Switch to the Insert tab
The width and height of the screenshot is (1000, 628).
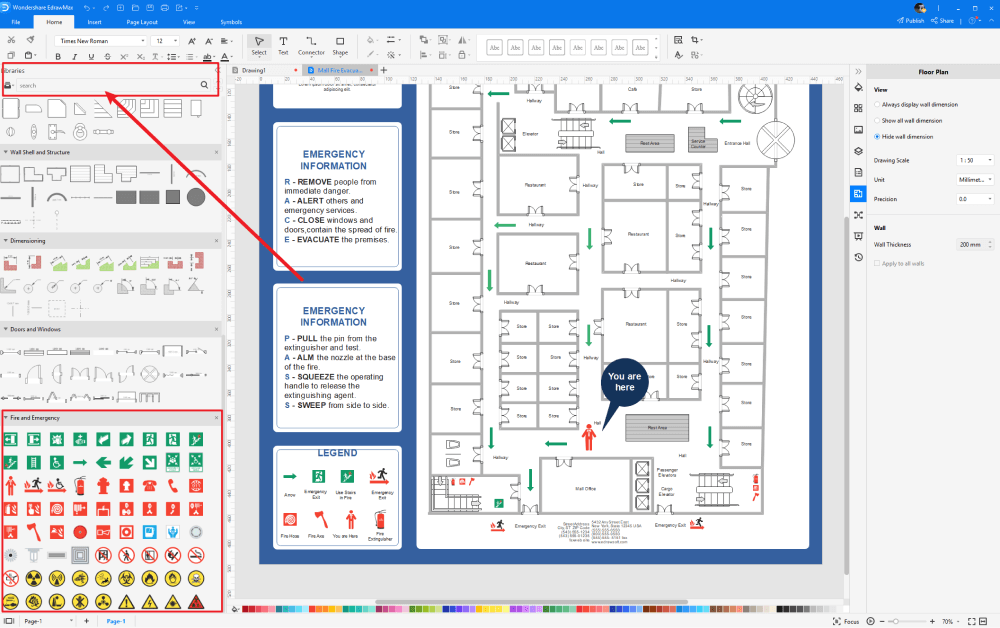tap(94, 22)
